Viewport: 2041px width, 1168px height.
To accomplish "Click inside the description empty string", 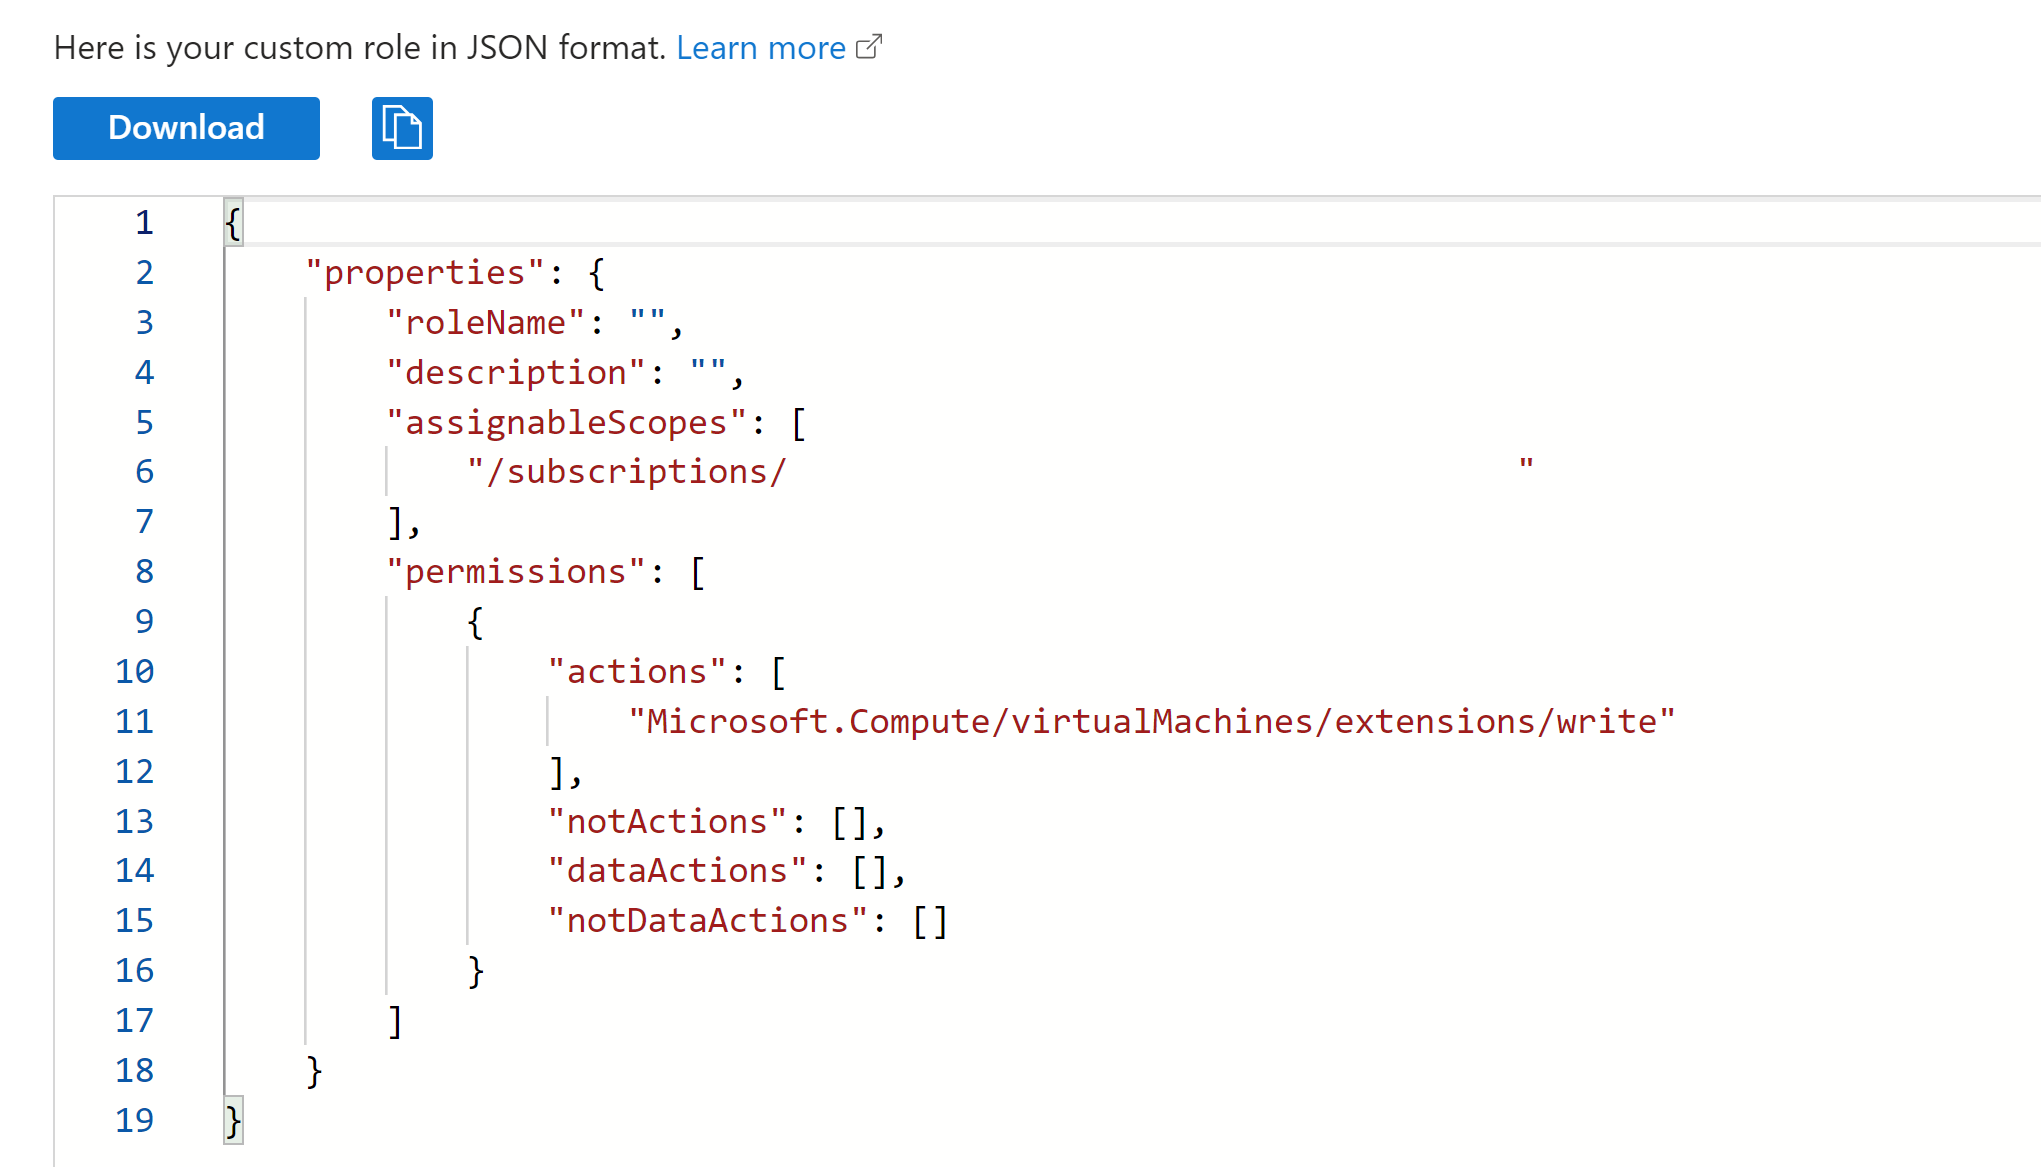I will (x=708, y=372).
